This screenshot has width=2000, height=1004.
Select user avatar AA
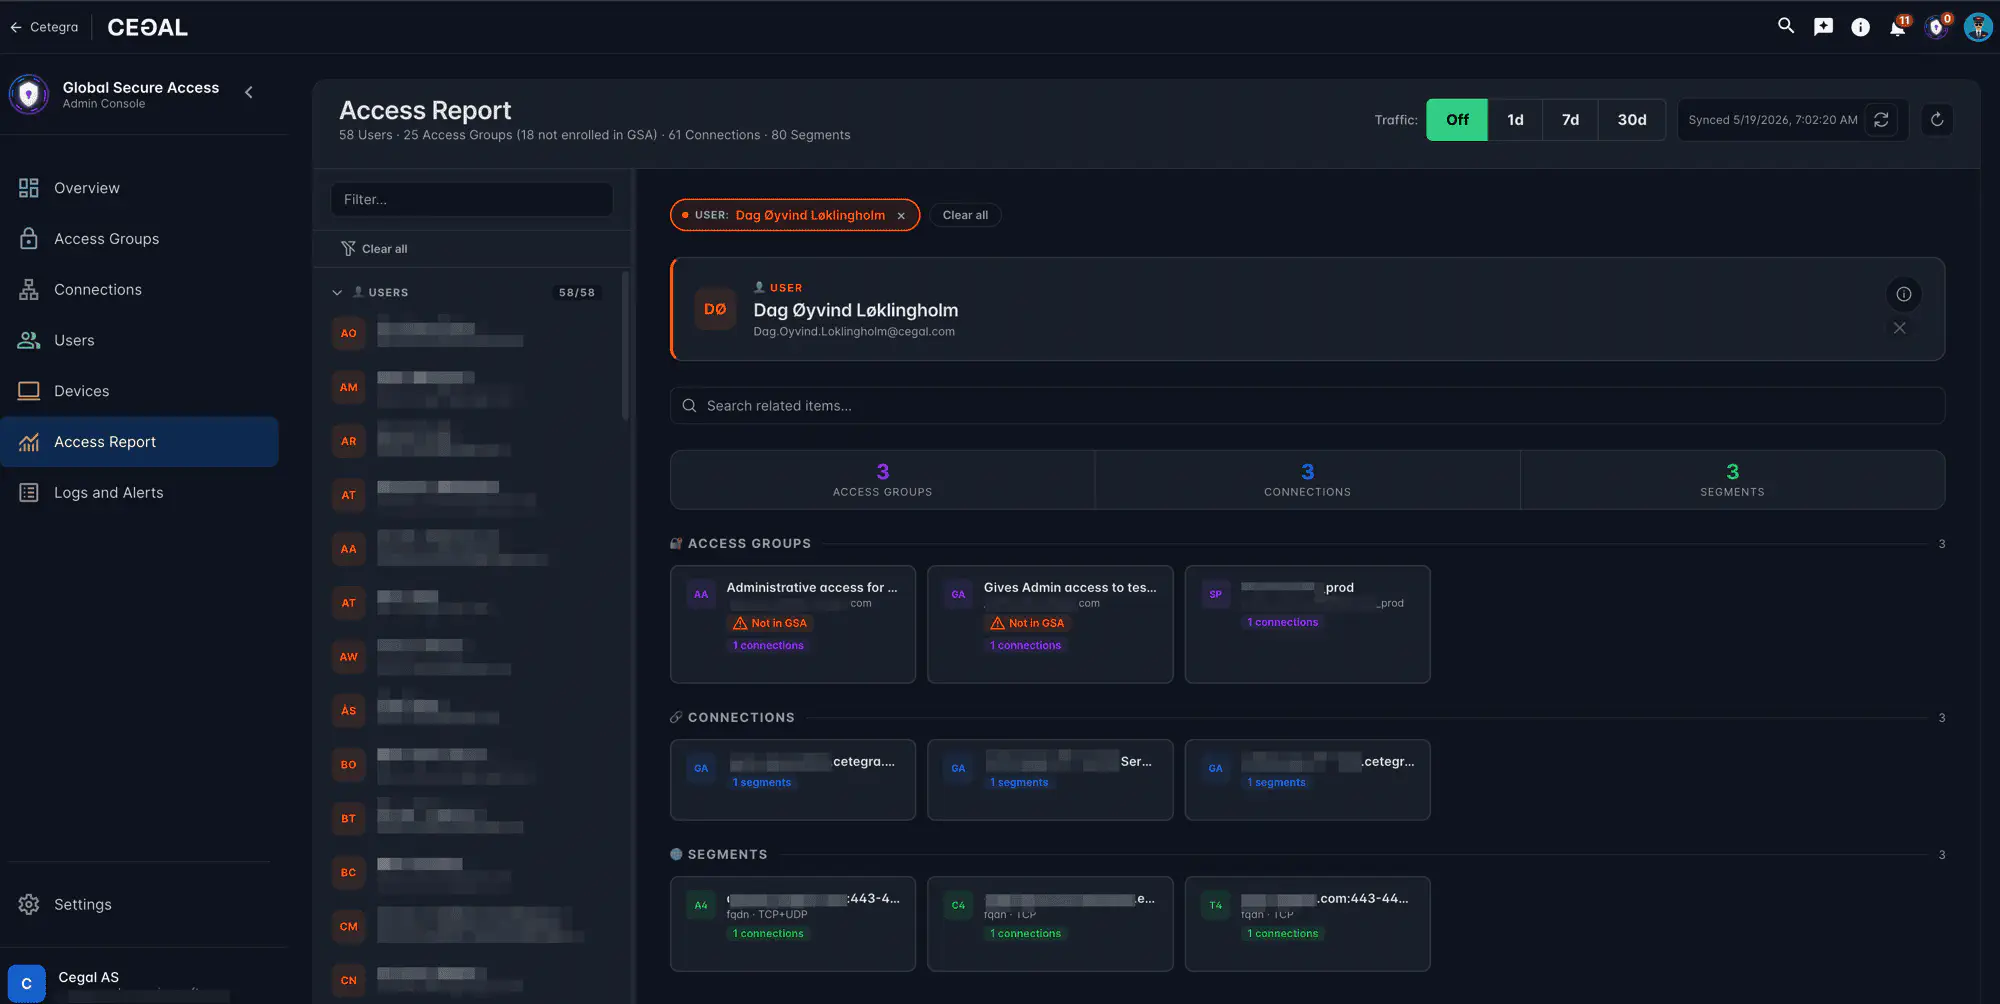tap(348, 549)
